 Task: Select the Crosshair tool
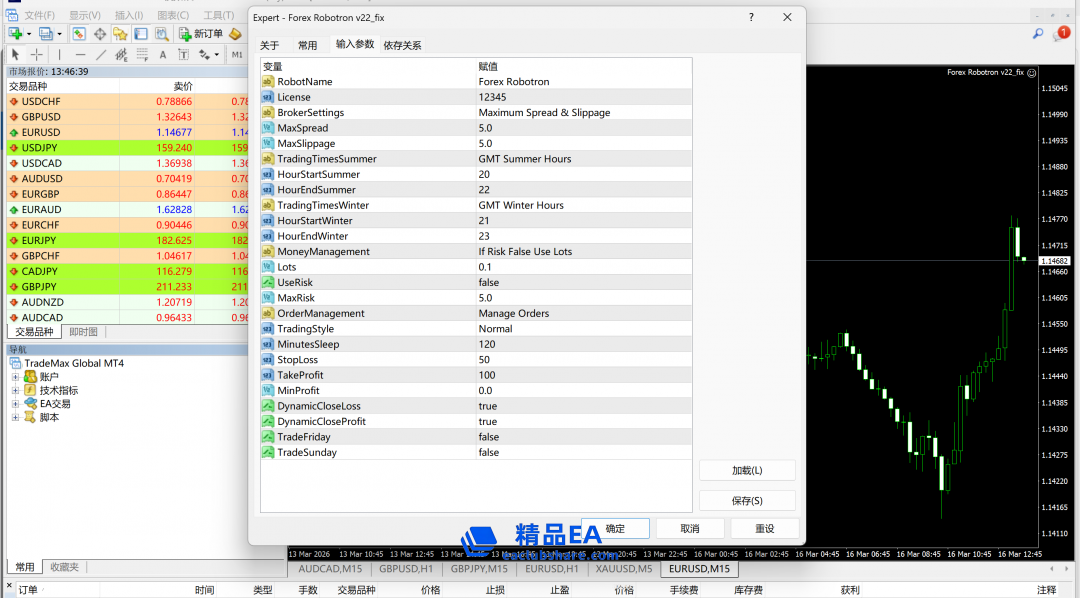coord(36,55)
